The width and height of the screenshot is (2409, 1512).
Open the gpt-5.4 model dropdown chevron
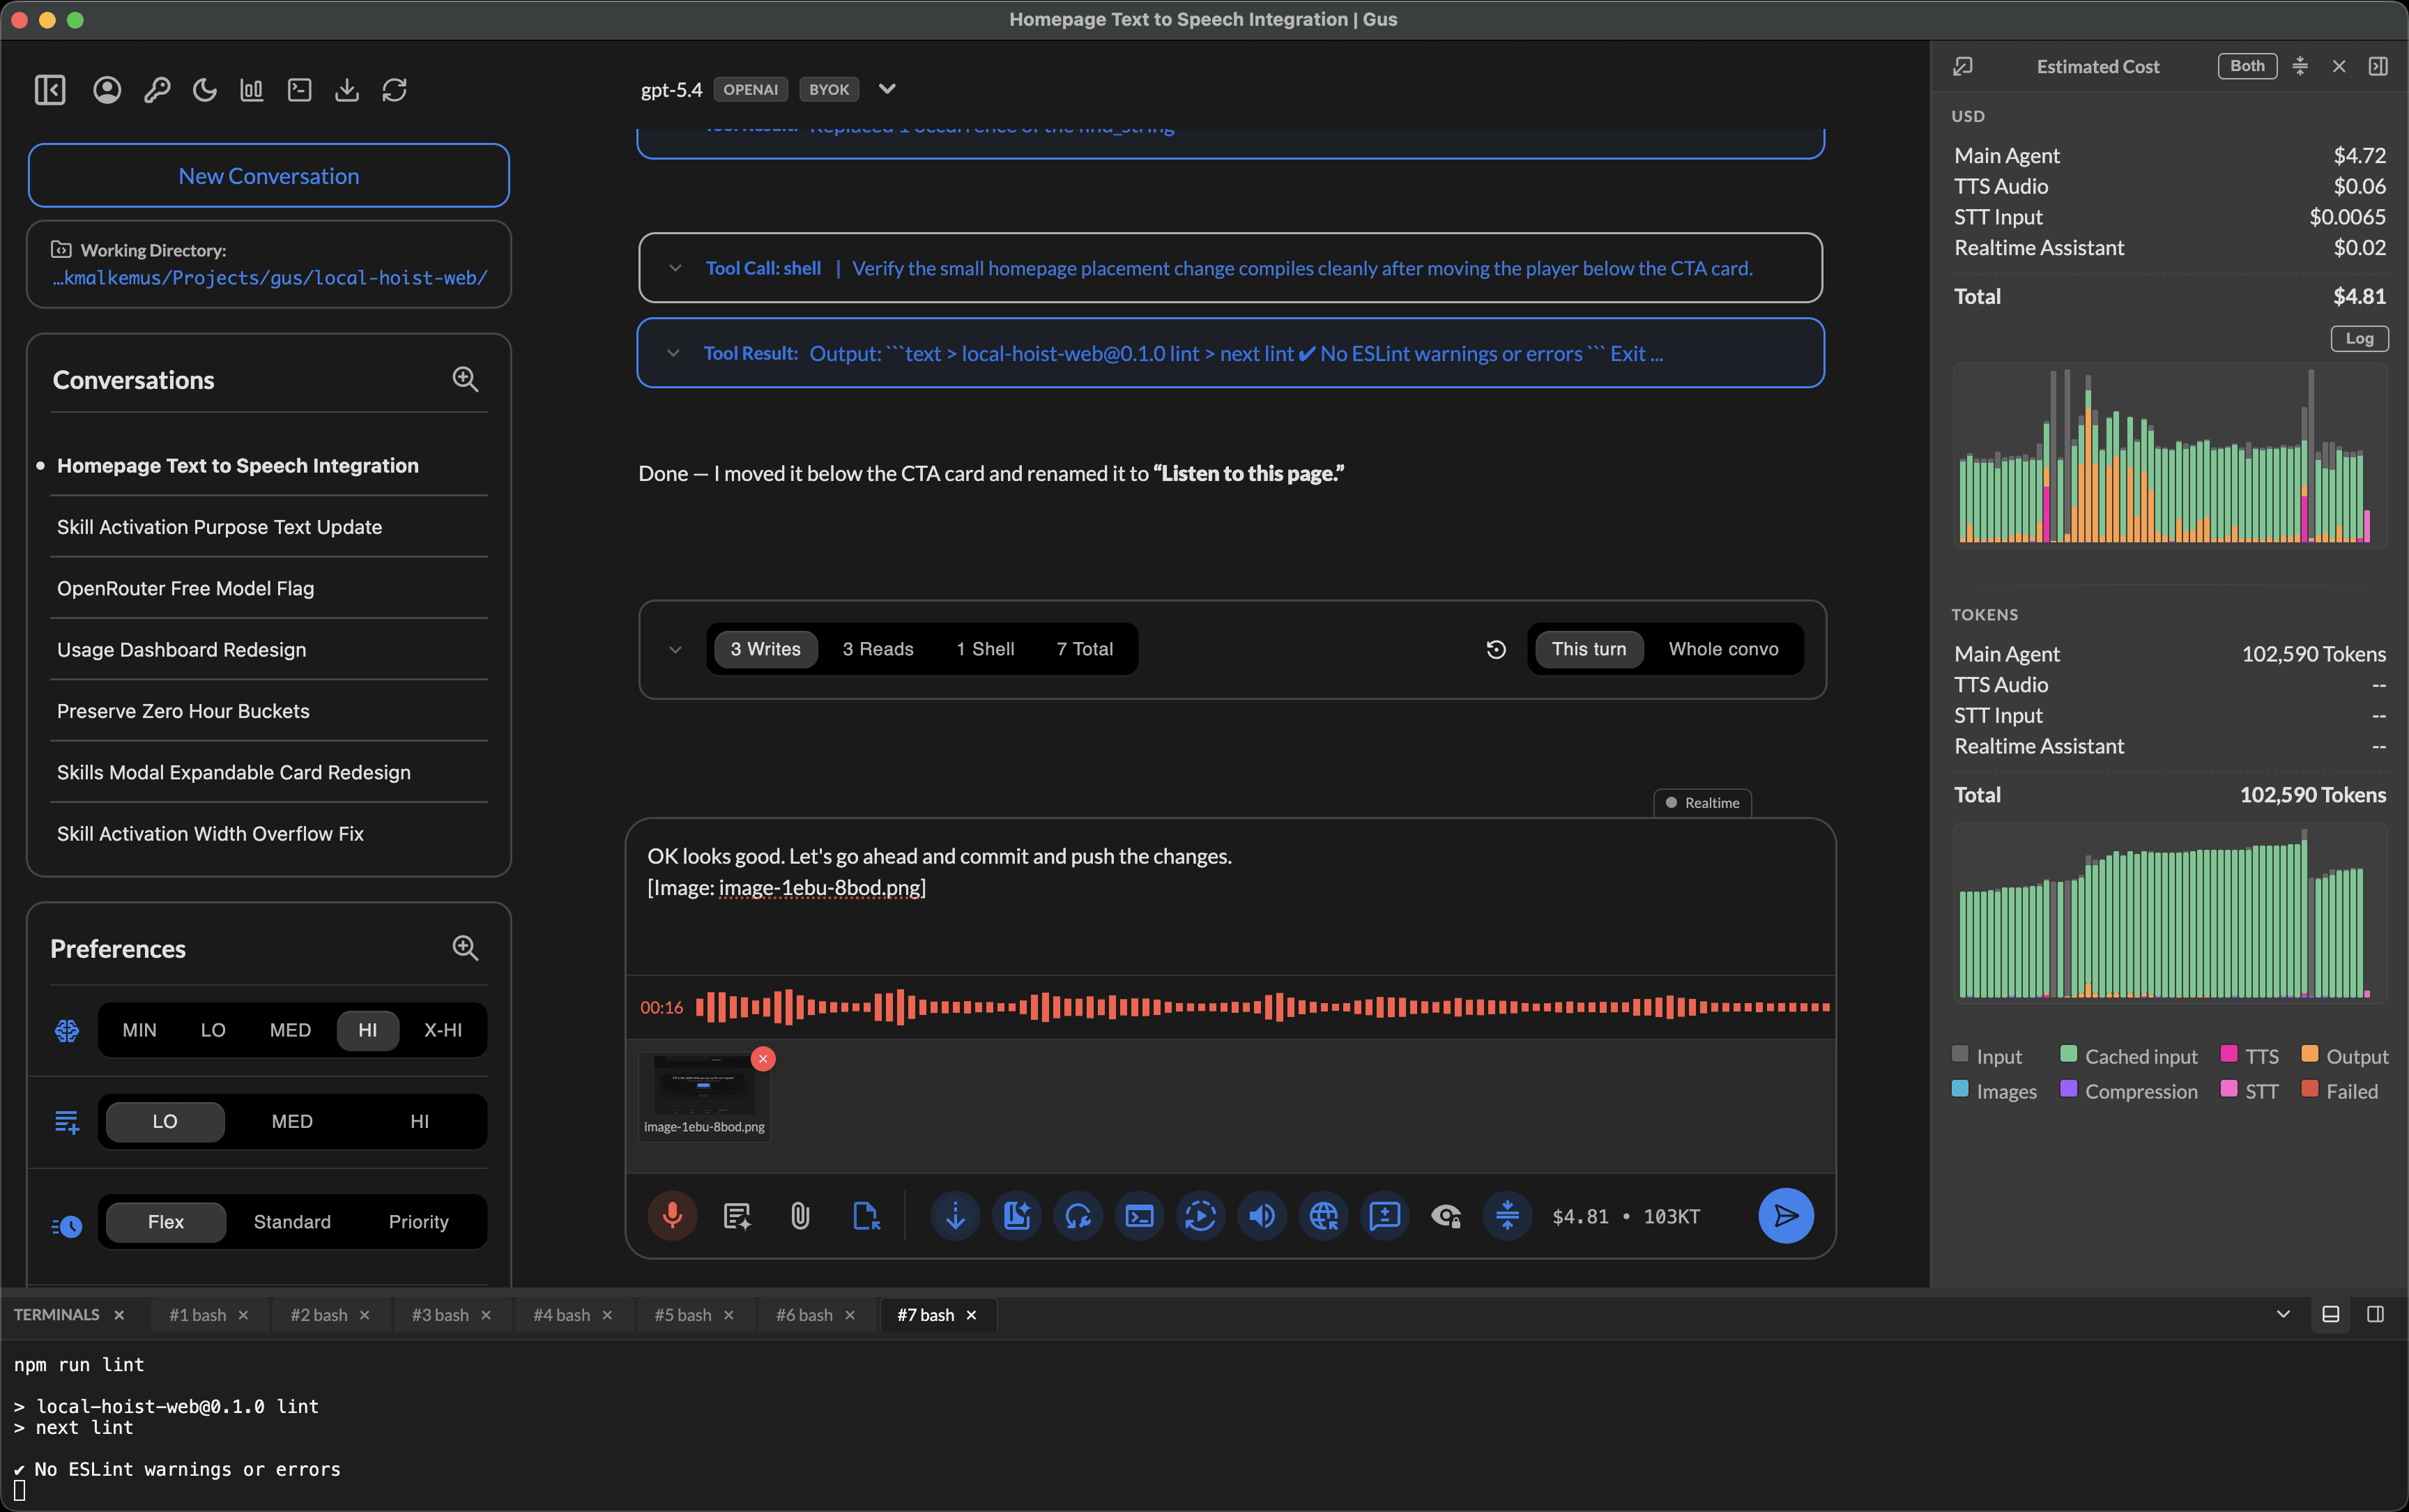click(887, 89)
